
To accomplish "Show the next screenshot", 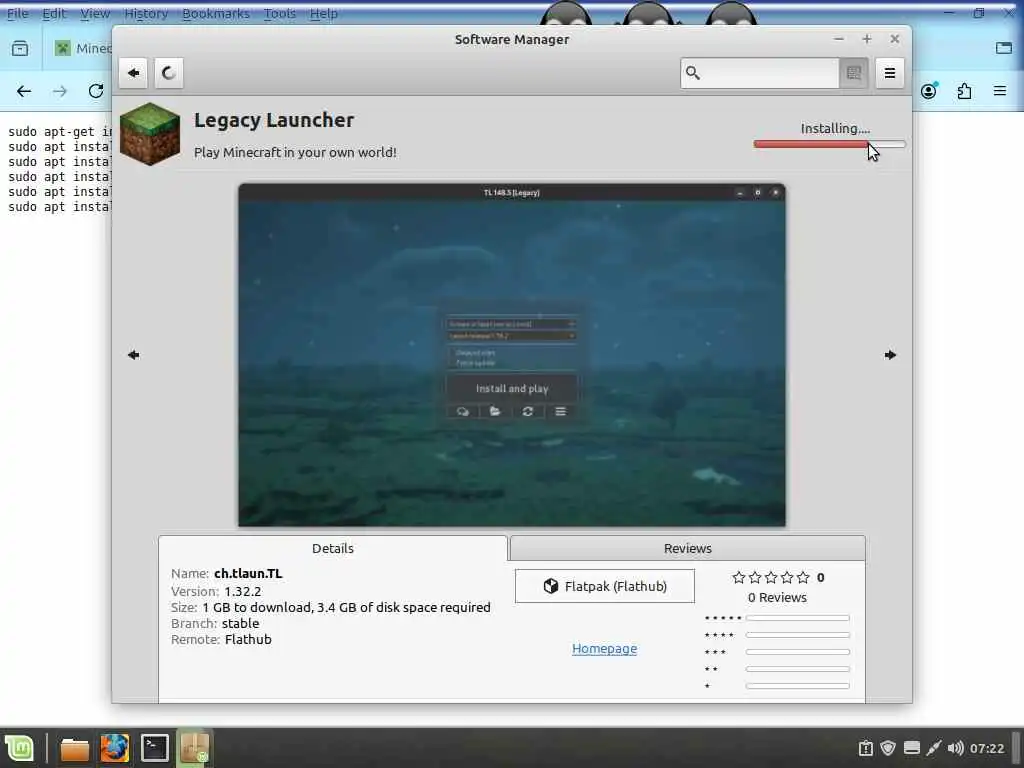I will 890,355.
